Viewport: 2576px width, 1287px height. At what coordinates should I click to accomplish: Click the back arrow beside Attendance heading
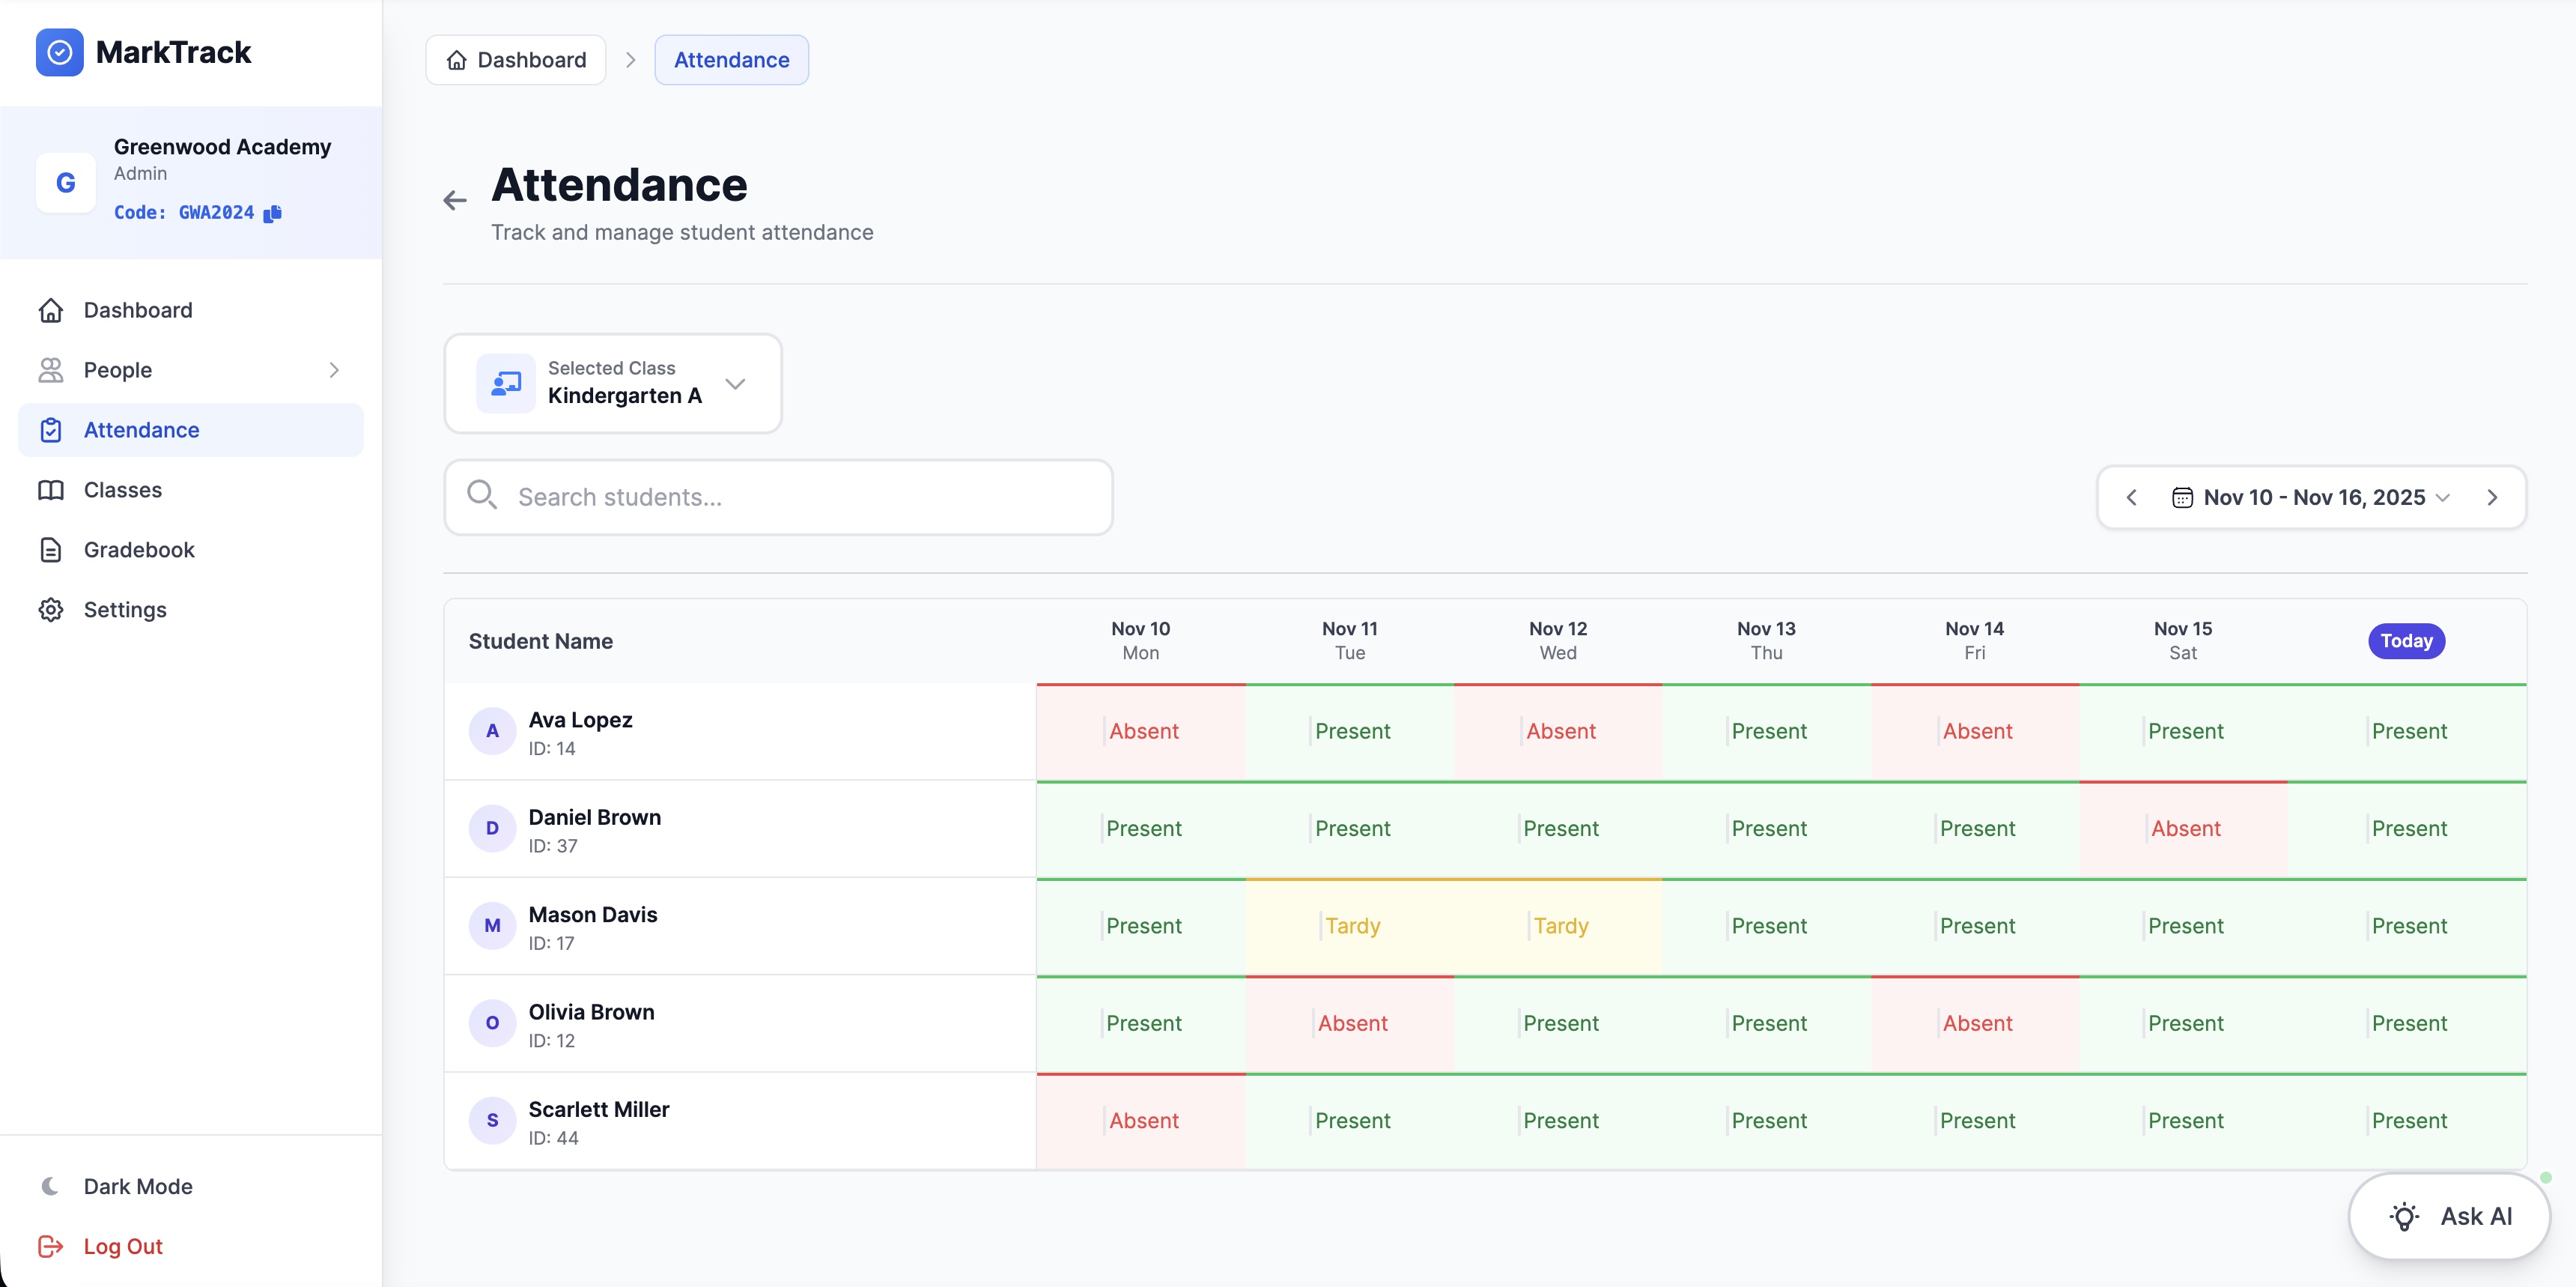tap(455, 200)
